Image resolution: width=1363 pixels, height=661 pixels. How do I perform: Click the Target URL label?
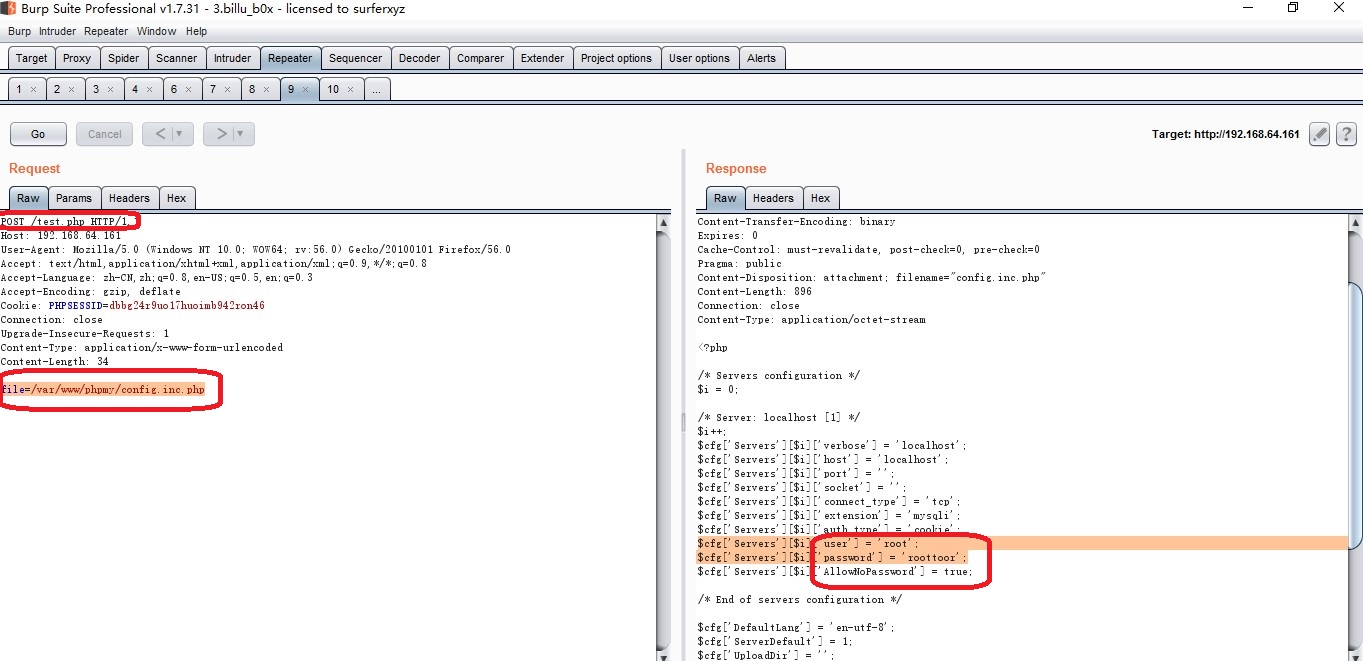tap(1226, 134)
